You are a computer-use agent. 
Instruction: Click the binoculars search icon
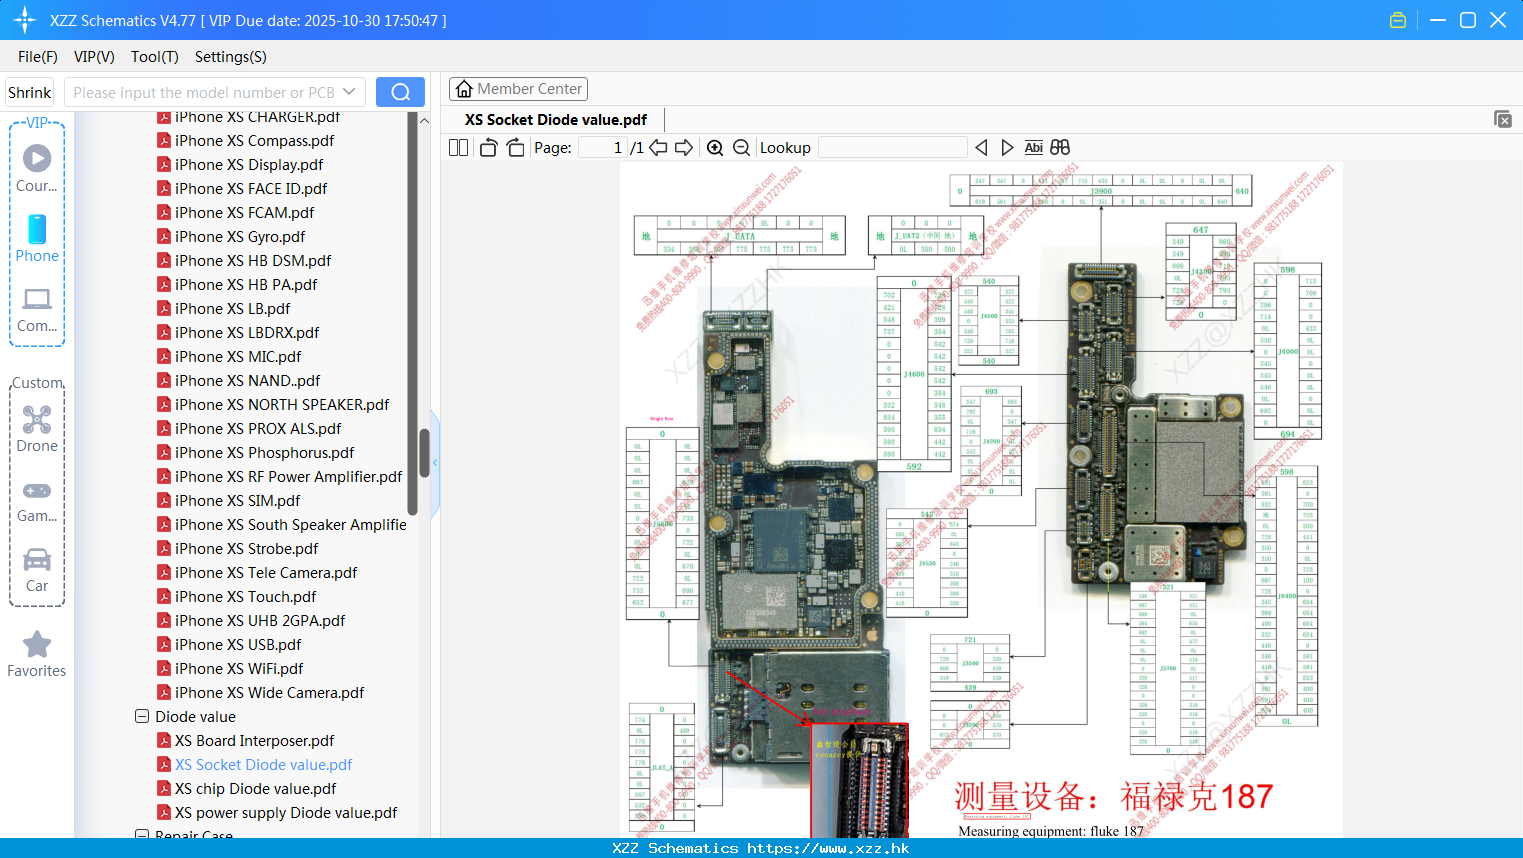click(x=1060, y=148)
